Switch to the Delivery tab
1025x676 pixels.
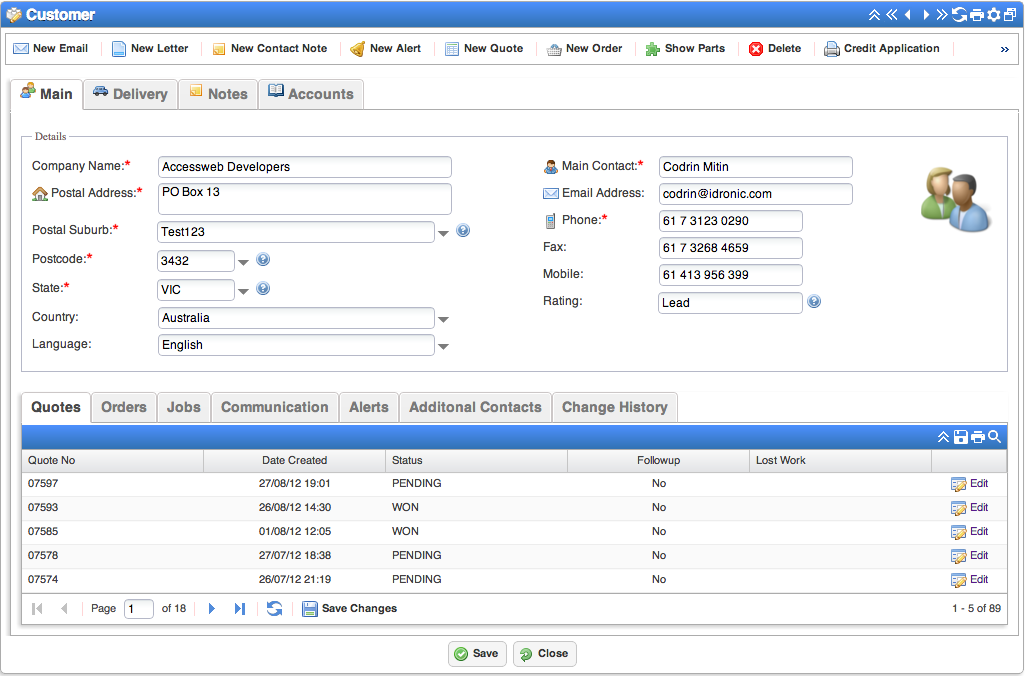pos(130,94)
